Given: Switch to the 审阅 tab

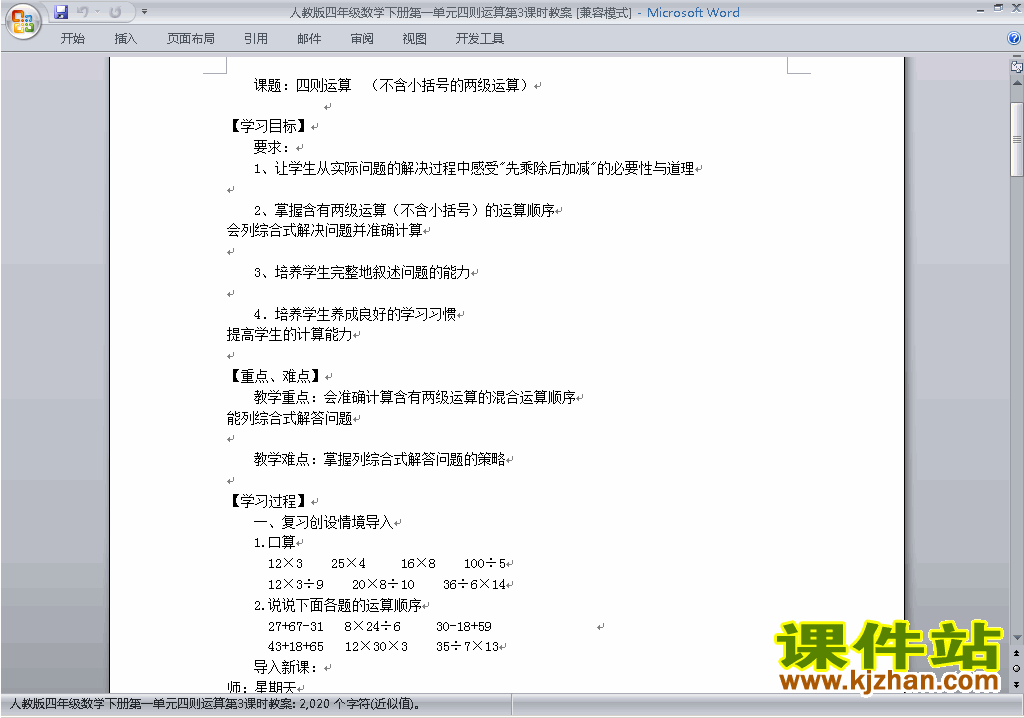Looking at the screenshot, I should tap(362, 39).
